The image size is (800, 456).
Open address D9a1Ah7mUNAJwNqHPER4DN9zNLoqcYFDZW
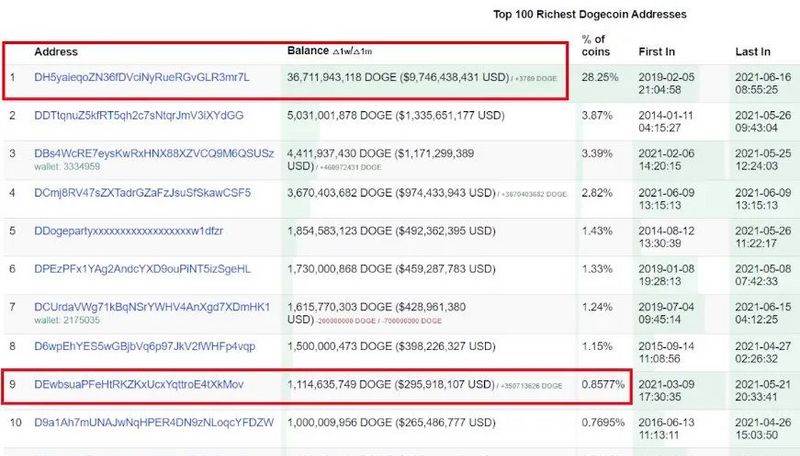(154, 423)
